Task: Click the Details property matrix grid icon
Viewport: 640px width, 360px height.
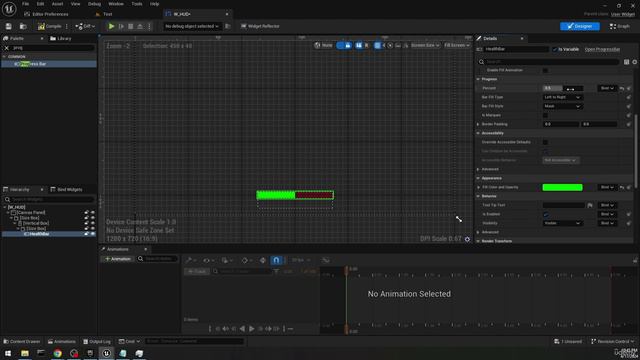Action: (627, 62)
